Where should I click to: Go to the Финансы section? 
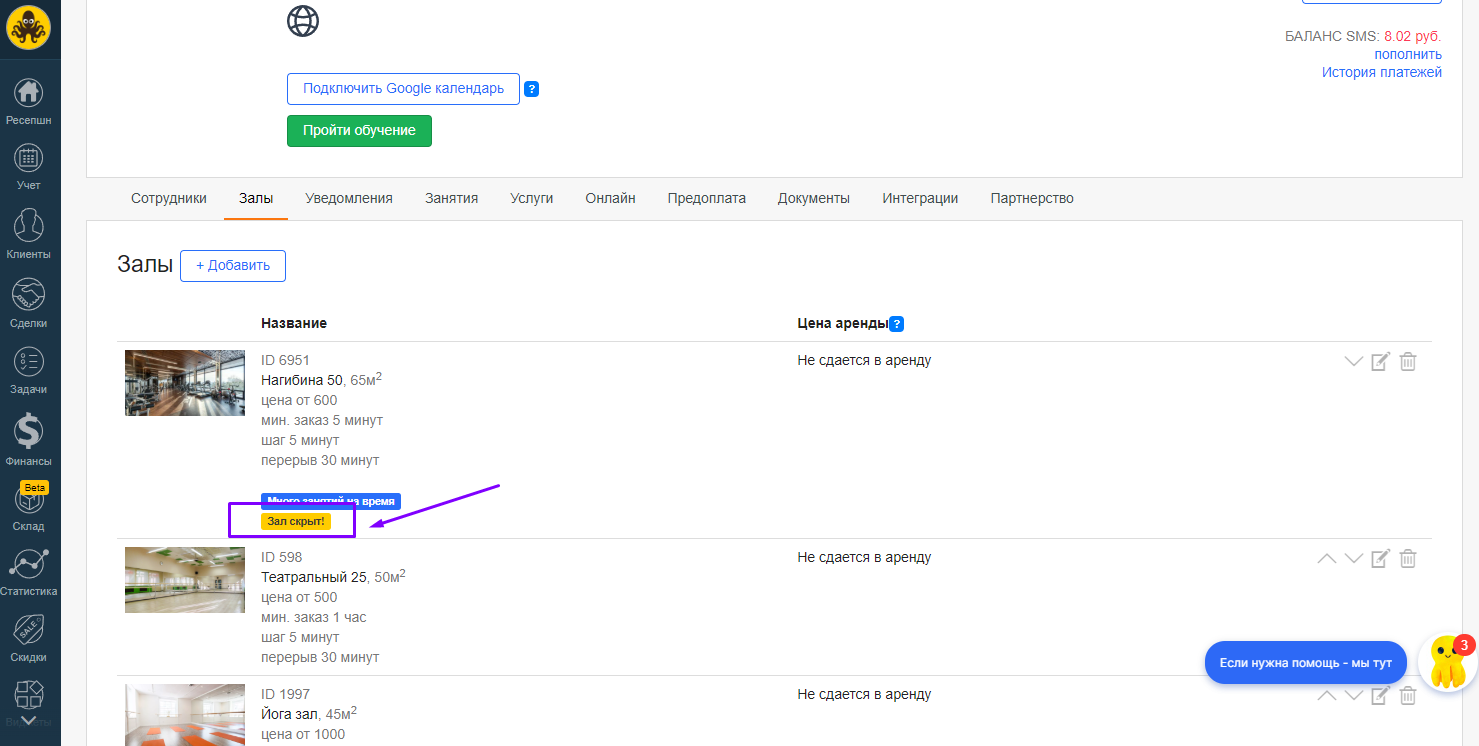[29, 440]
